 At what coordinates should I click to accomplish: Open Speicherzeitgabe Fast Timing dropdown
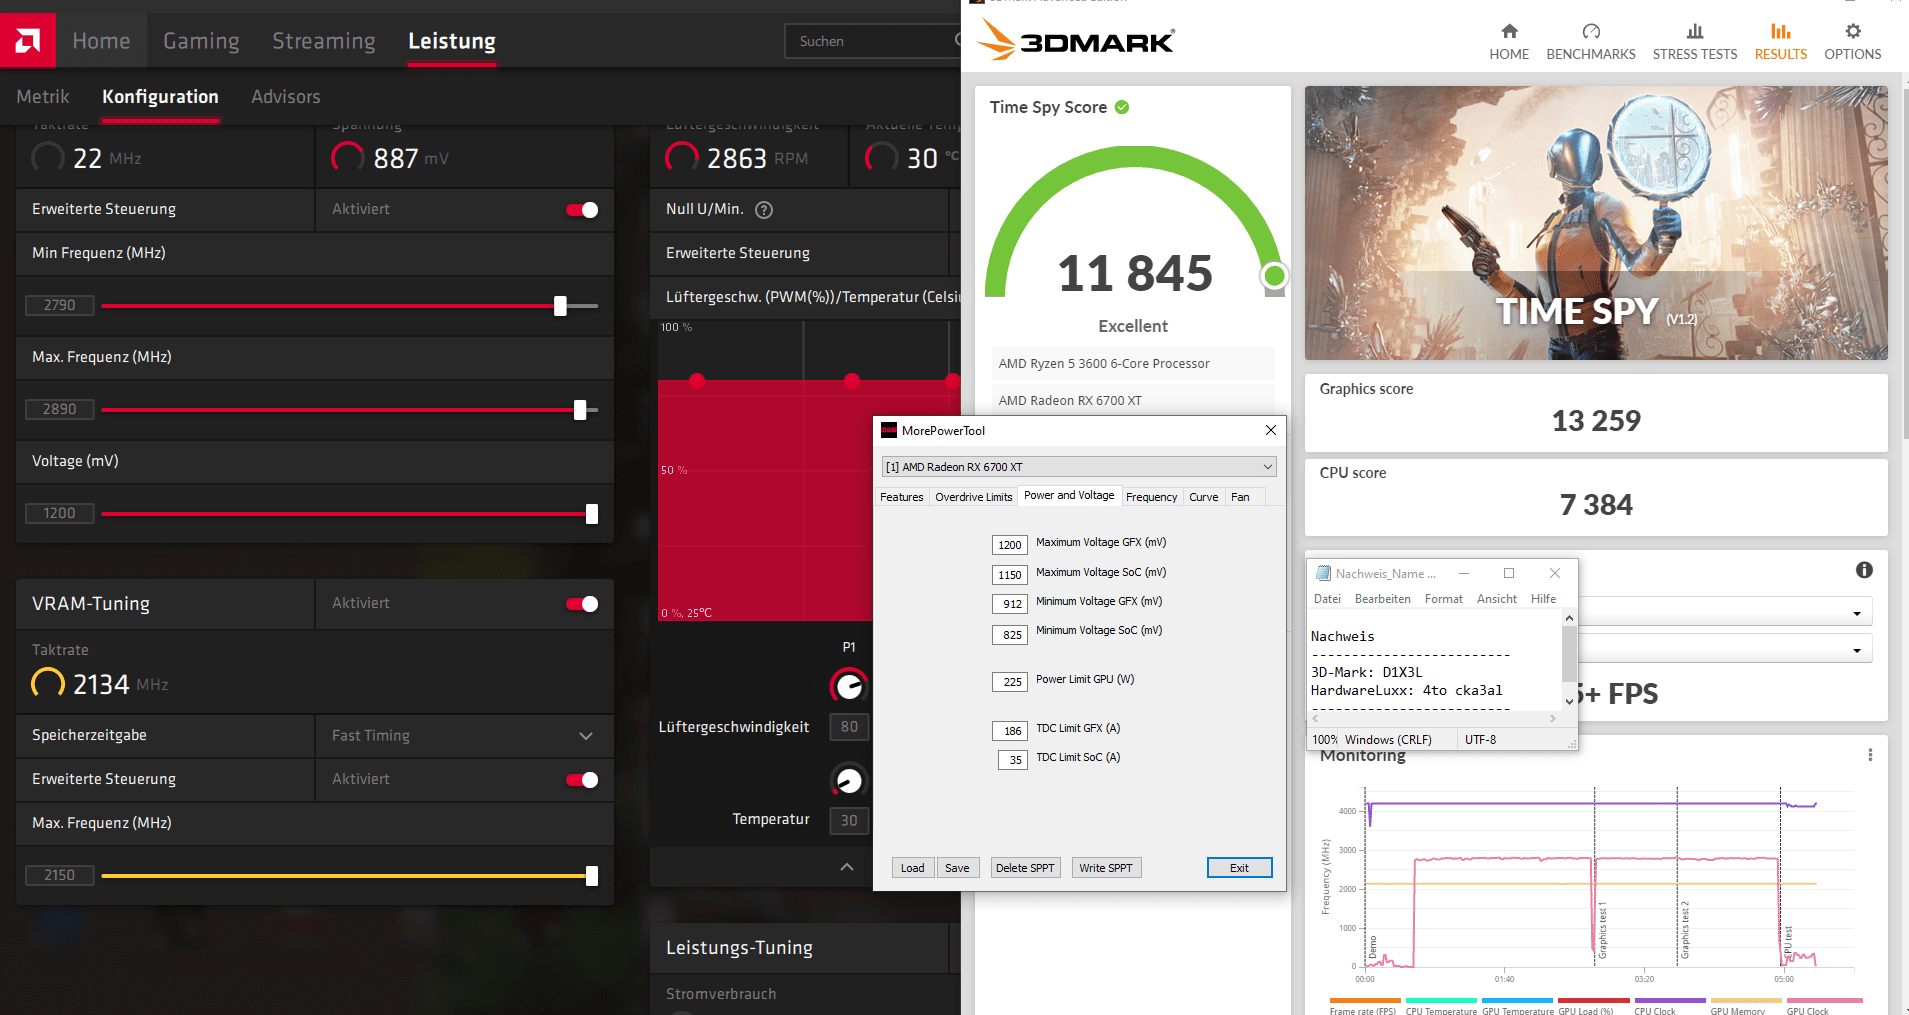(x=464, y=735)
